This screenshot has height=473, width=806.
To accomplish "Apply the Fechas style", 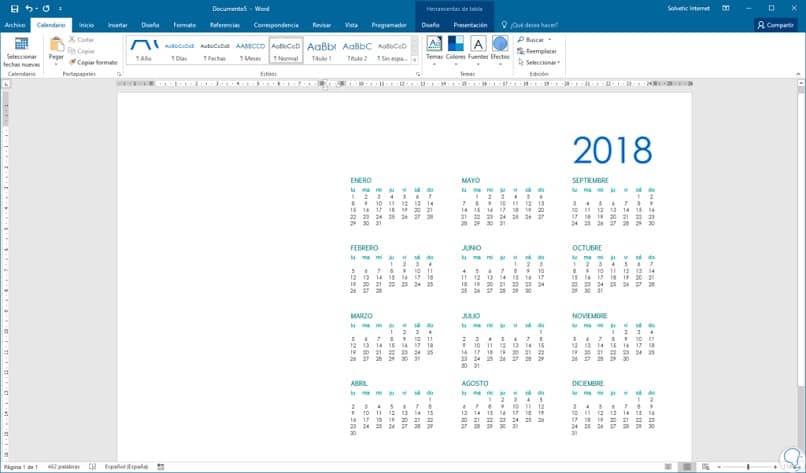I will pos(215,50).
